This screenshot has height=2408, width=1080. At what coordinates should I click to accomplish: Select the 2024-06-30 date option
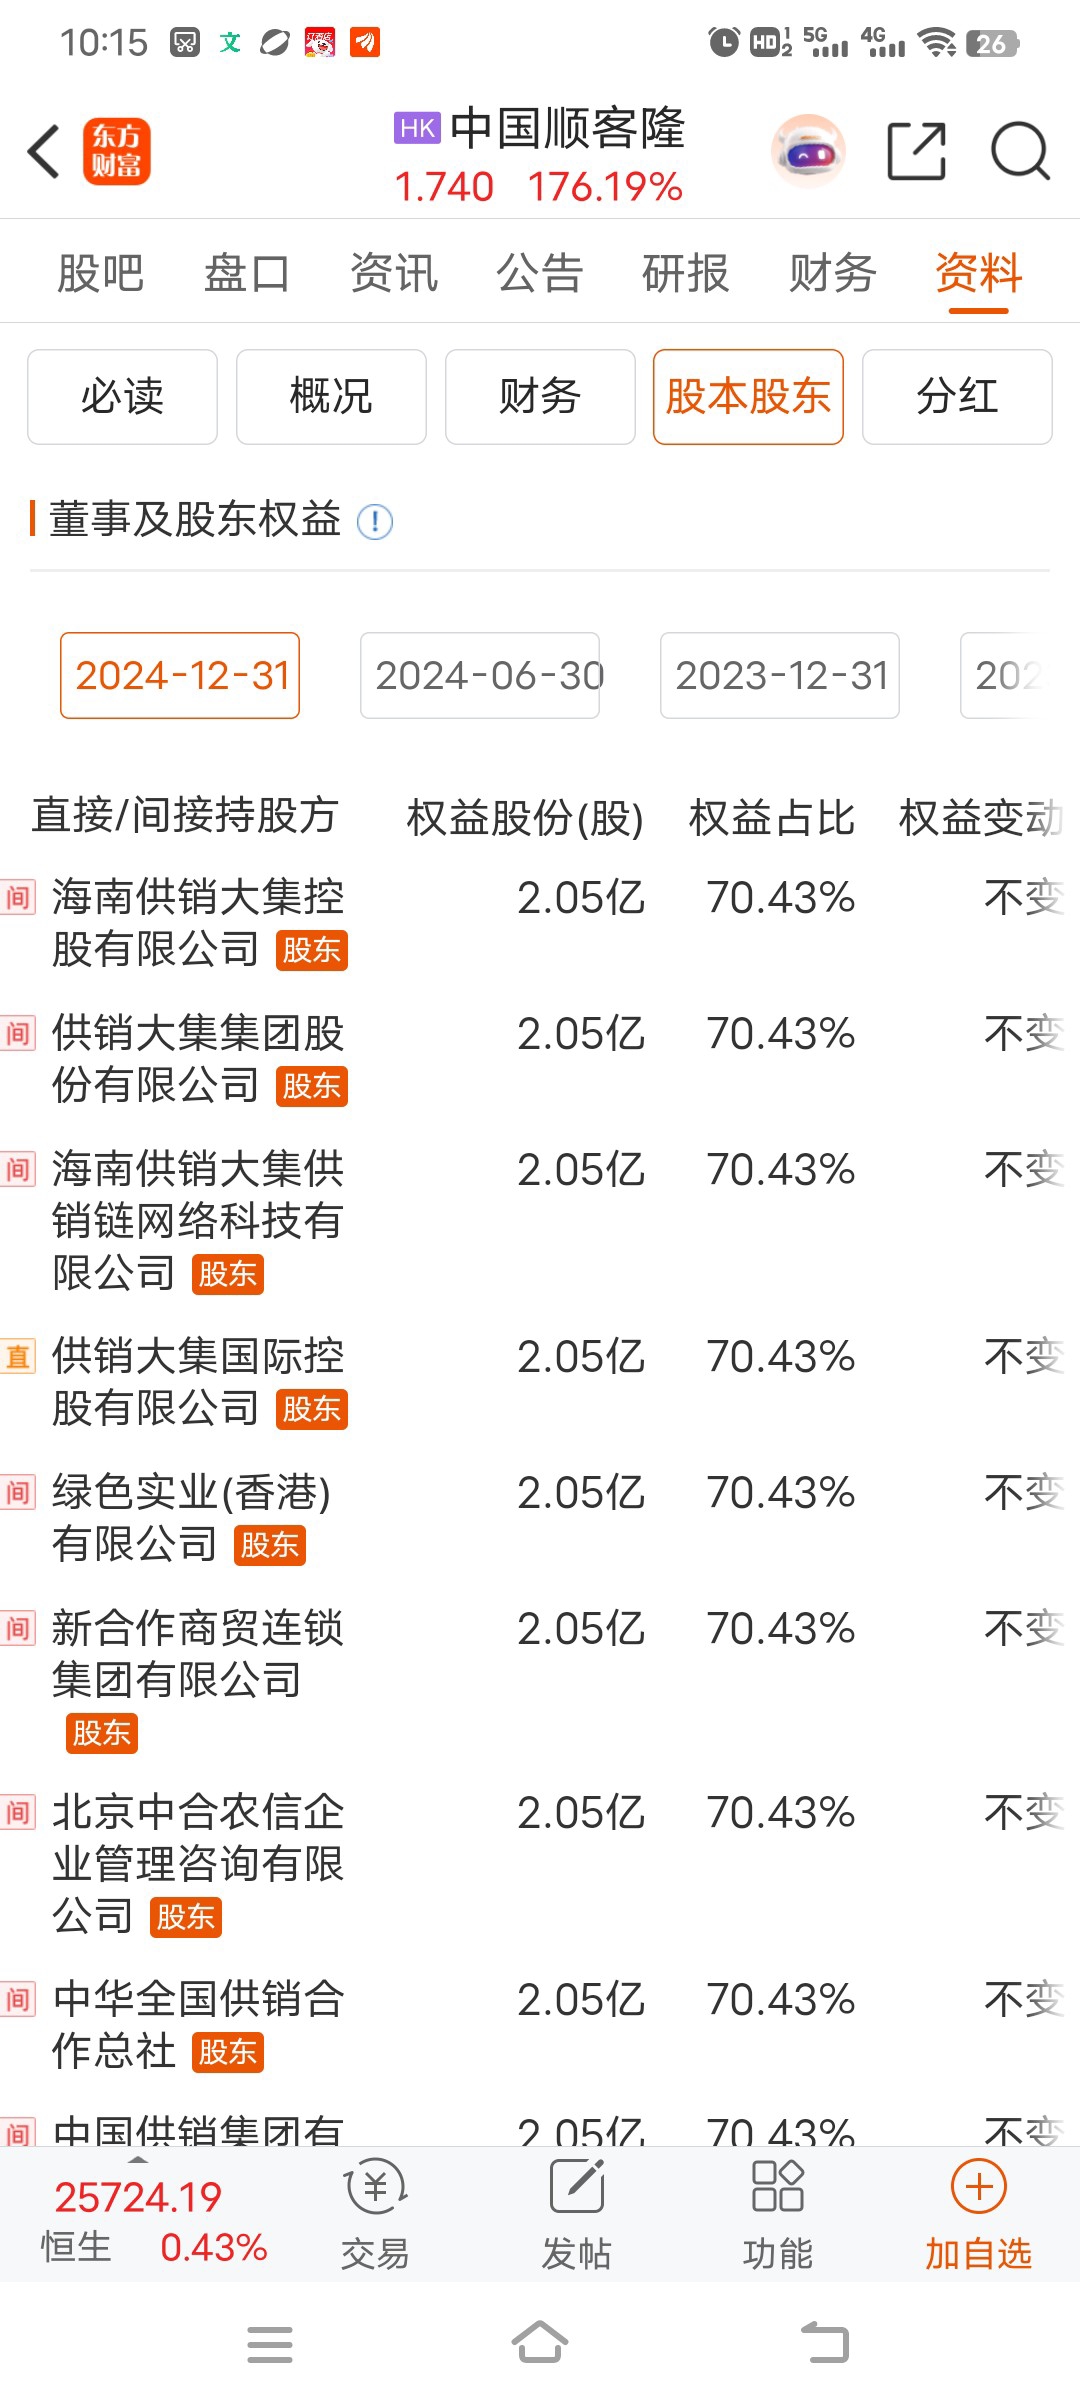pos(480,675)
